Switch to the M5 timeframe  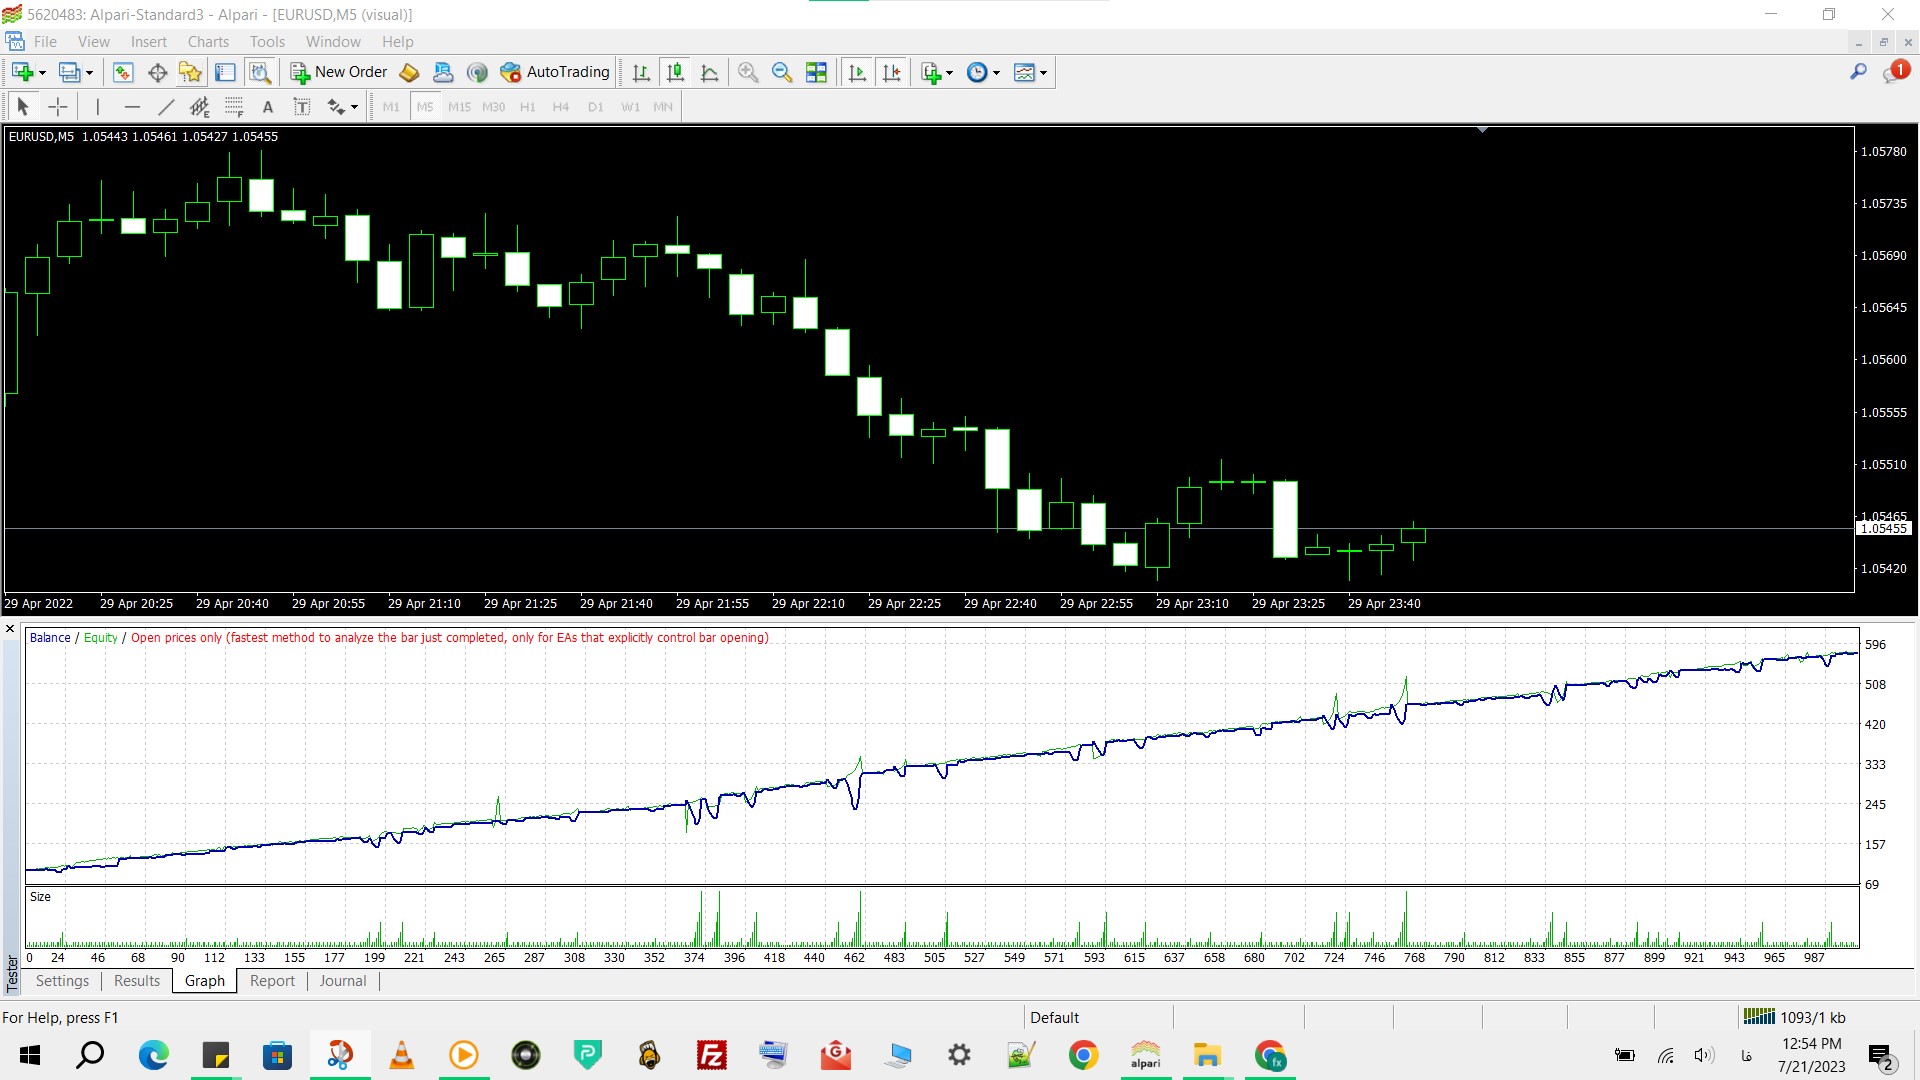pos(425,107)
